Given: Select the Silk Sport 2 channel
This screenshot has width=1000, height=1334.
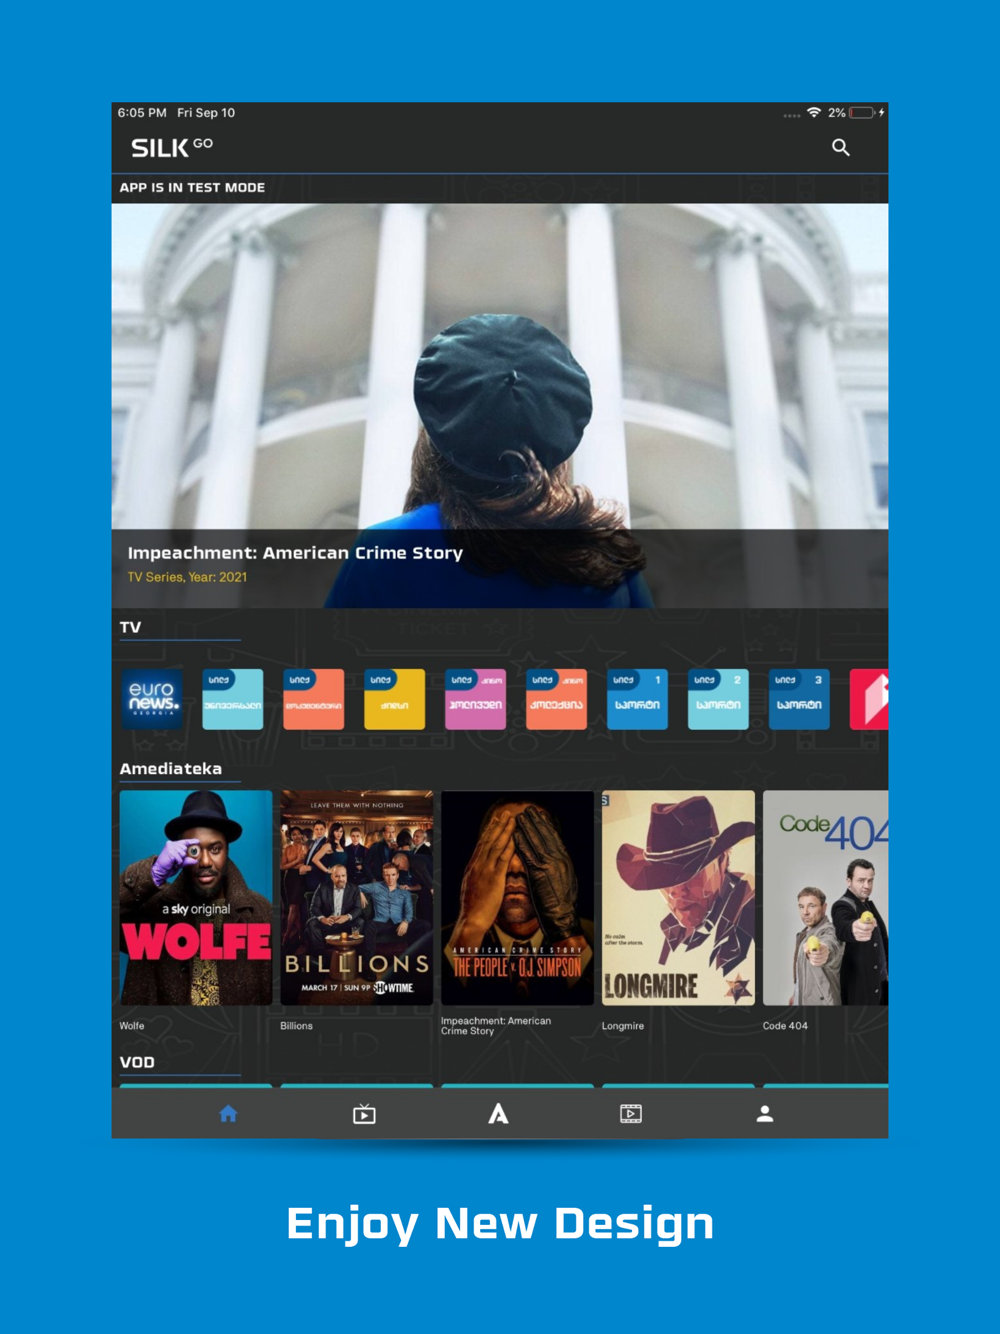Looking at the screenshot, I should (x=719, y=699).
